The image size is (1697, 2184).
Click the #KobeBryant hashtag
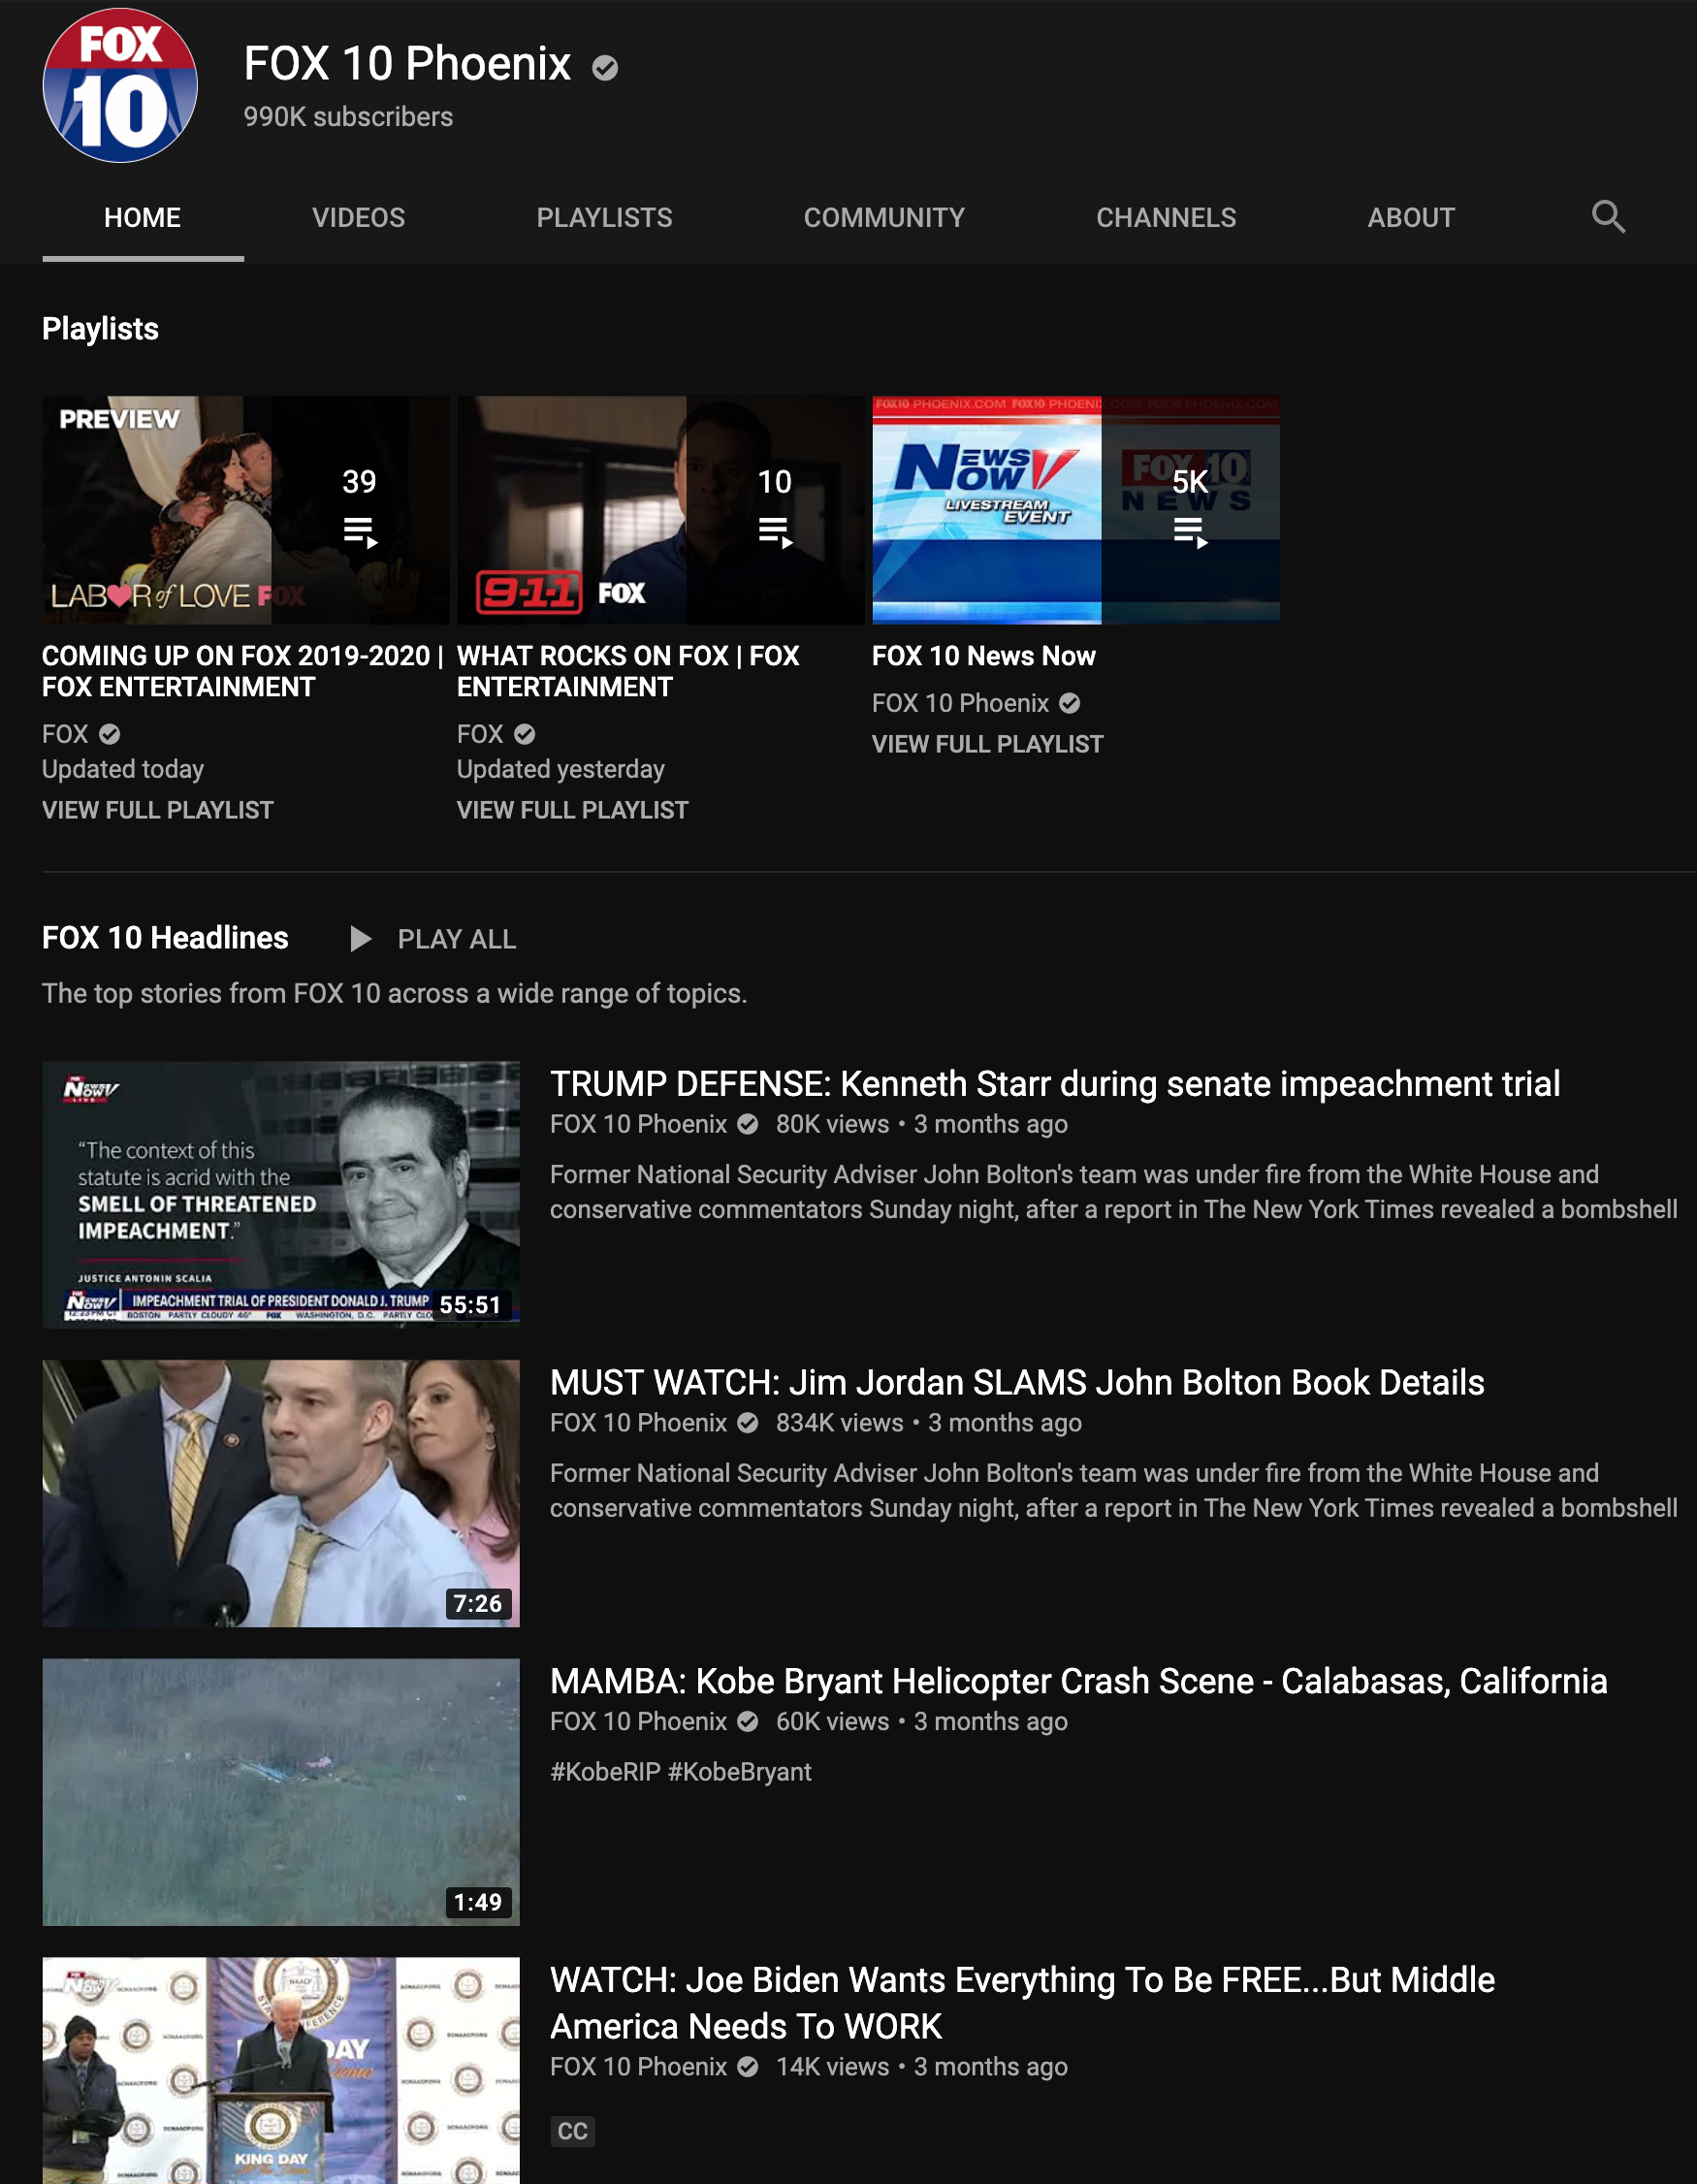point(740,1772)
